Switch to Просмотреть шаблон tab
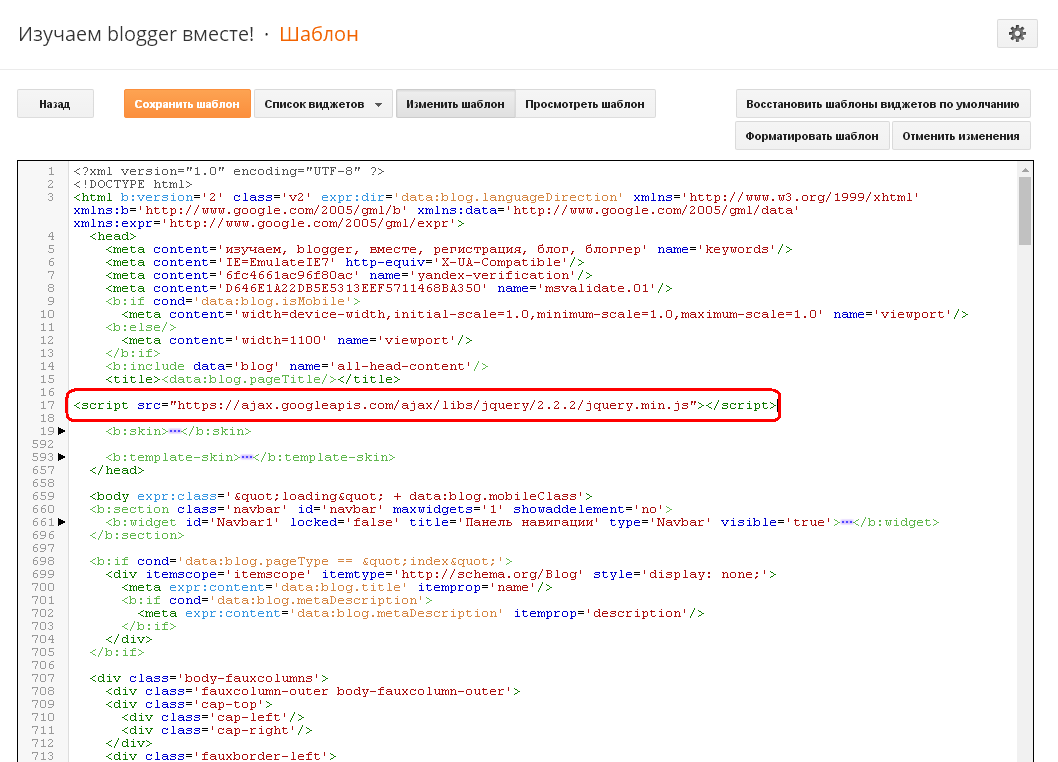 point(585,104)
